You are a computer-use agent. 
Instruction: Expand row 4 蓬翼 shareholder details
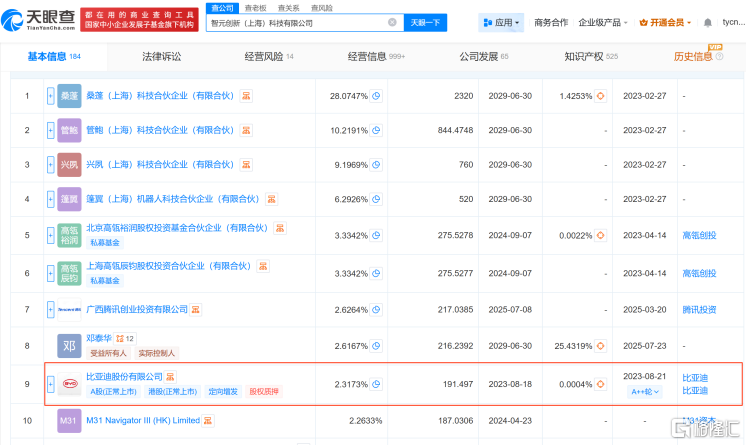pyautogui.click(x=50, y=199)
